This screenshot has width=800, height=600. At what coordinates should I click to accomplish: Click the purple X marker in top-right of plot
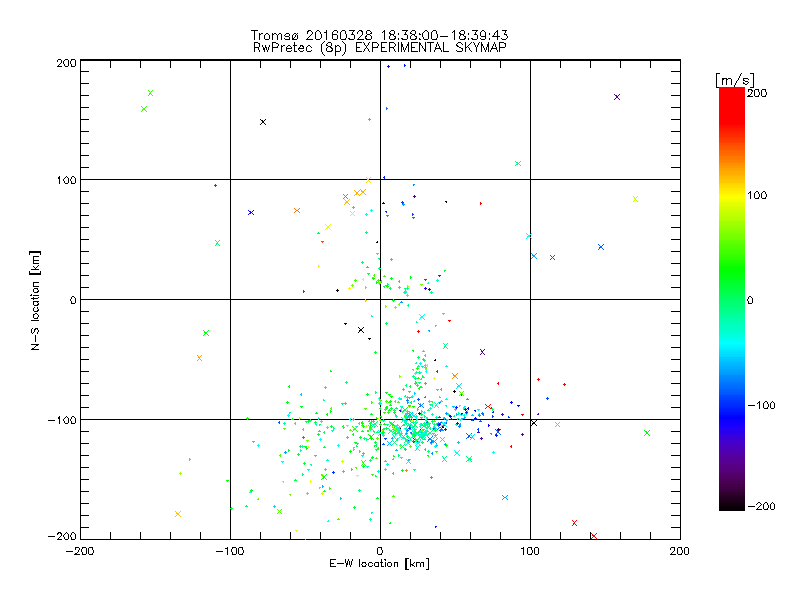(617, 97)
